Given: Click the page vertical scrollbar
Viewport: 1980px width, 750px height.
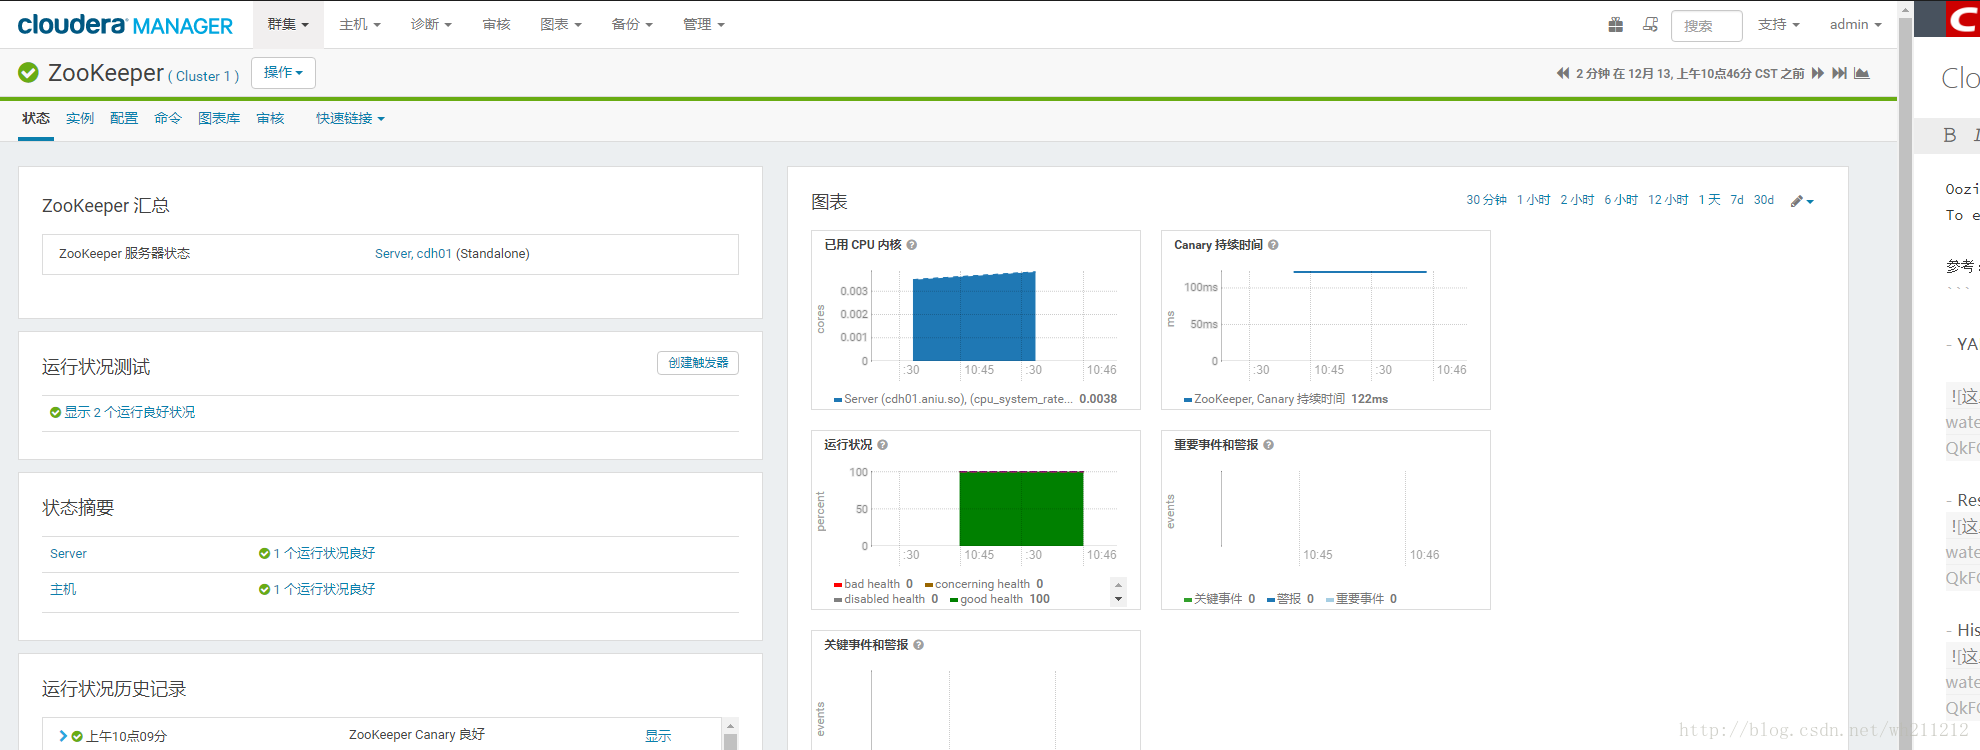Looking at the screenshot, I should coord(1905,375).
